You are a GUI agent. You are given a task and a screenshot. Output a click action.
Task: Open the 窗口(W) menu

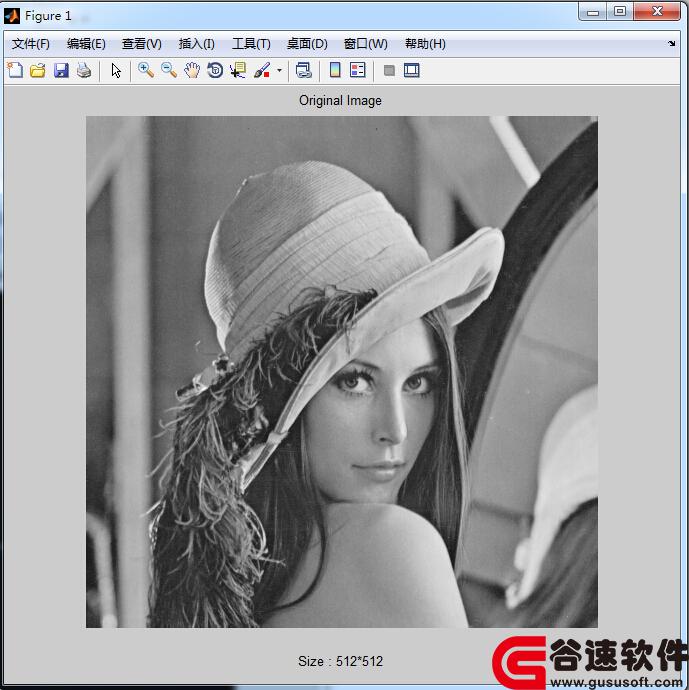point(366,44)
